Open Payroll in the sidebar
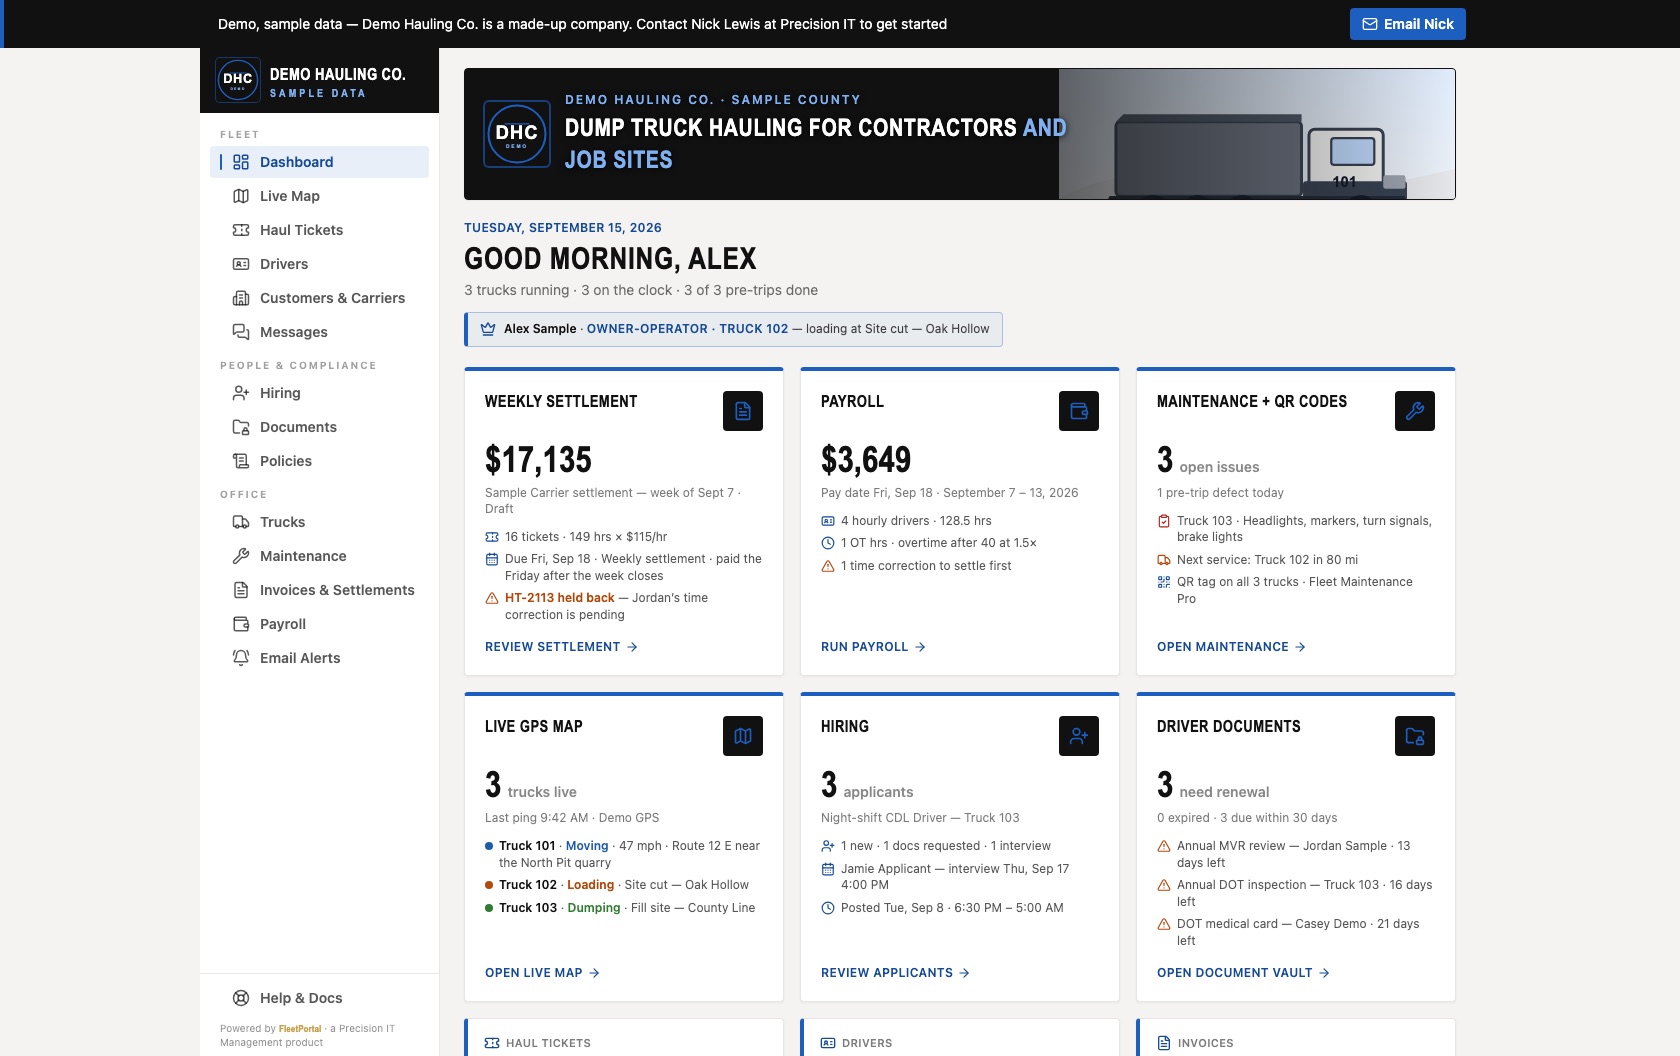Viewport: 1680px width, 1056px height. pos(320,624)
